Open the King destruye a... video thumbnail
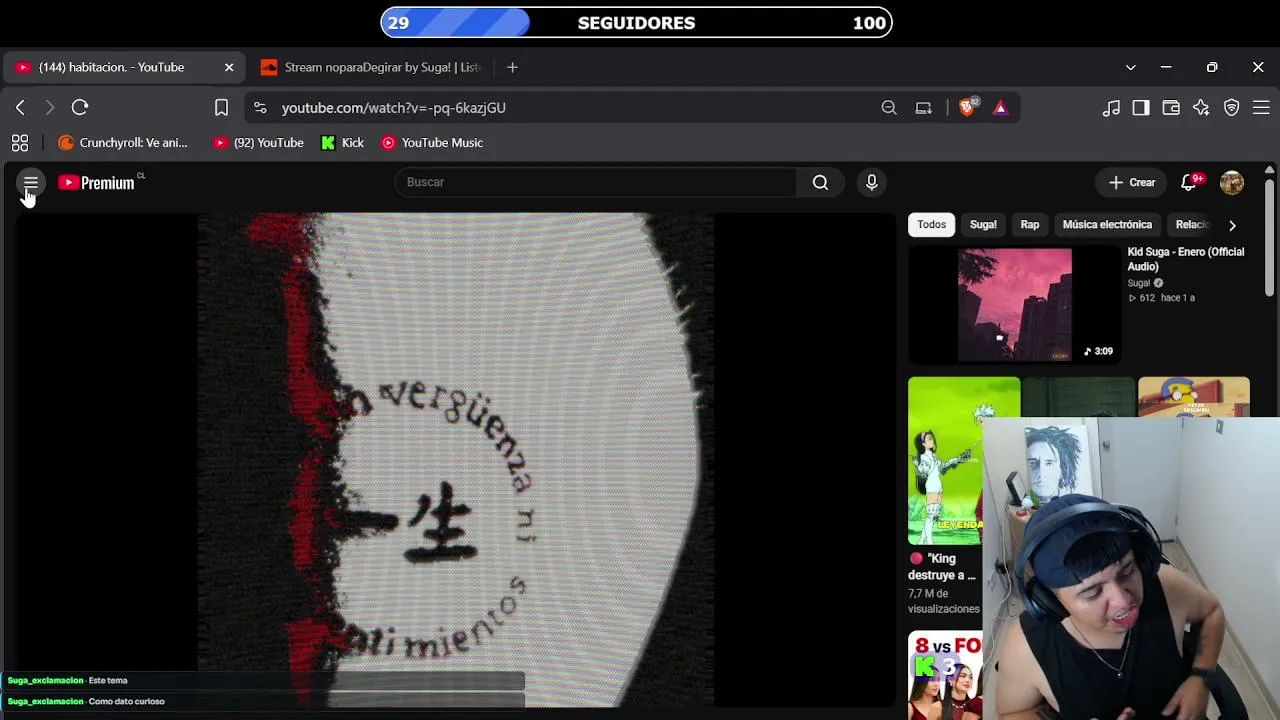 [x=964, y=460]
